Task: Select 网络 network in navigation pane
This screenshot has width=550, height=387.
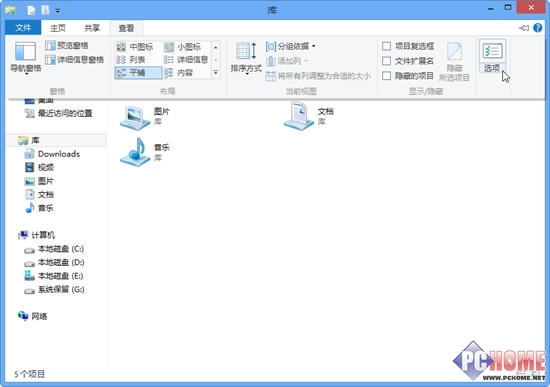Action: click(x=33, y=316)
